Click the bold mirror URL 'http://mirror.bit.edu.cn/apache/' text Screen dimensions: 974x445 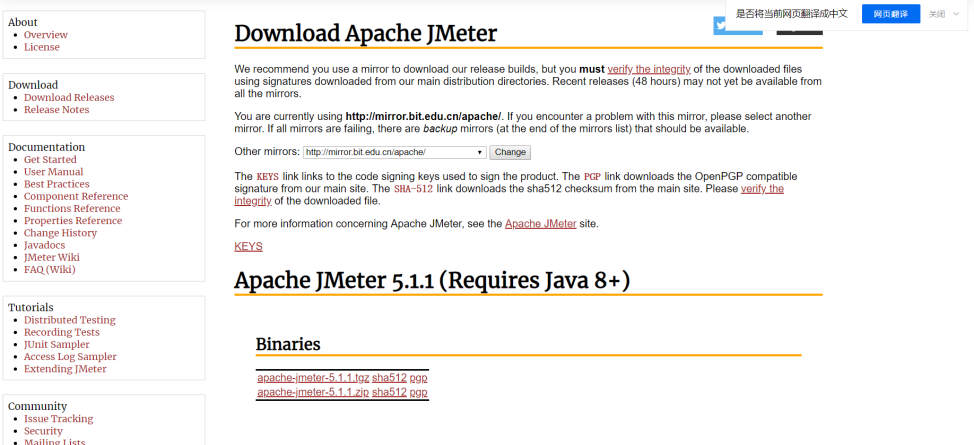click(x=423, y=116)
